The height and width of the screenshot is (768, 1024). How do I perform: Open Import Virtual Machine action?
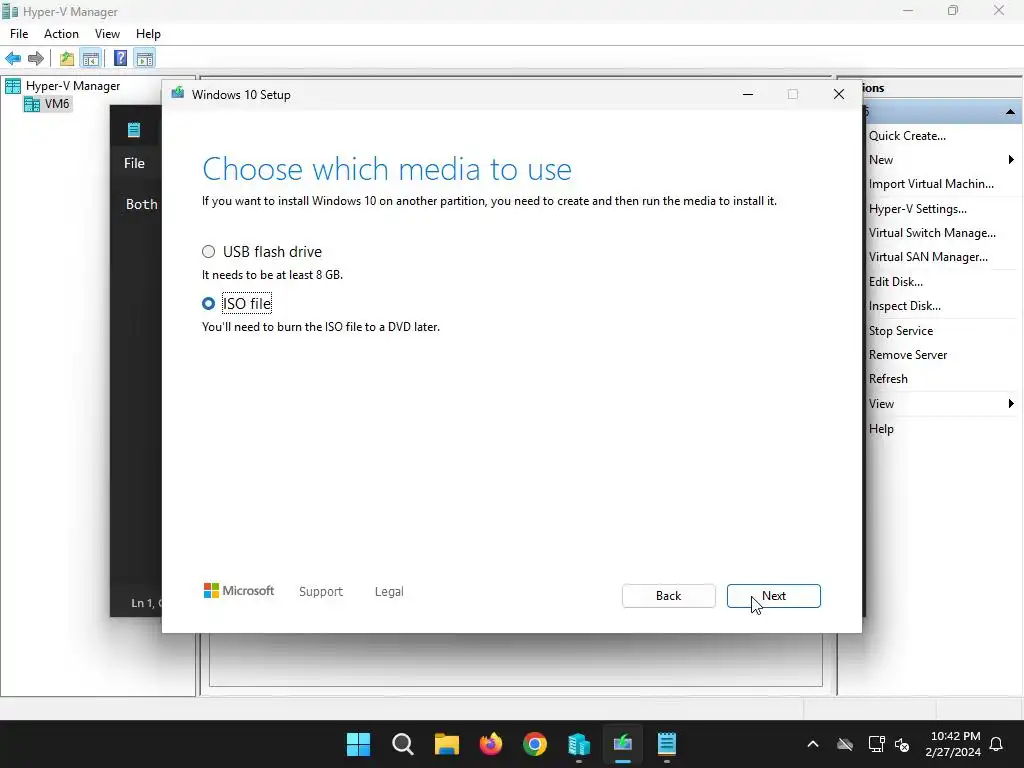931,184
